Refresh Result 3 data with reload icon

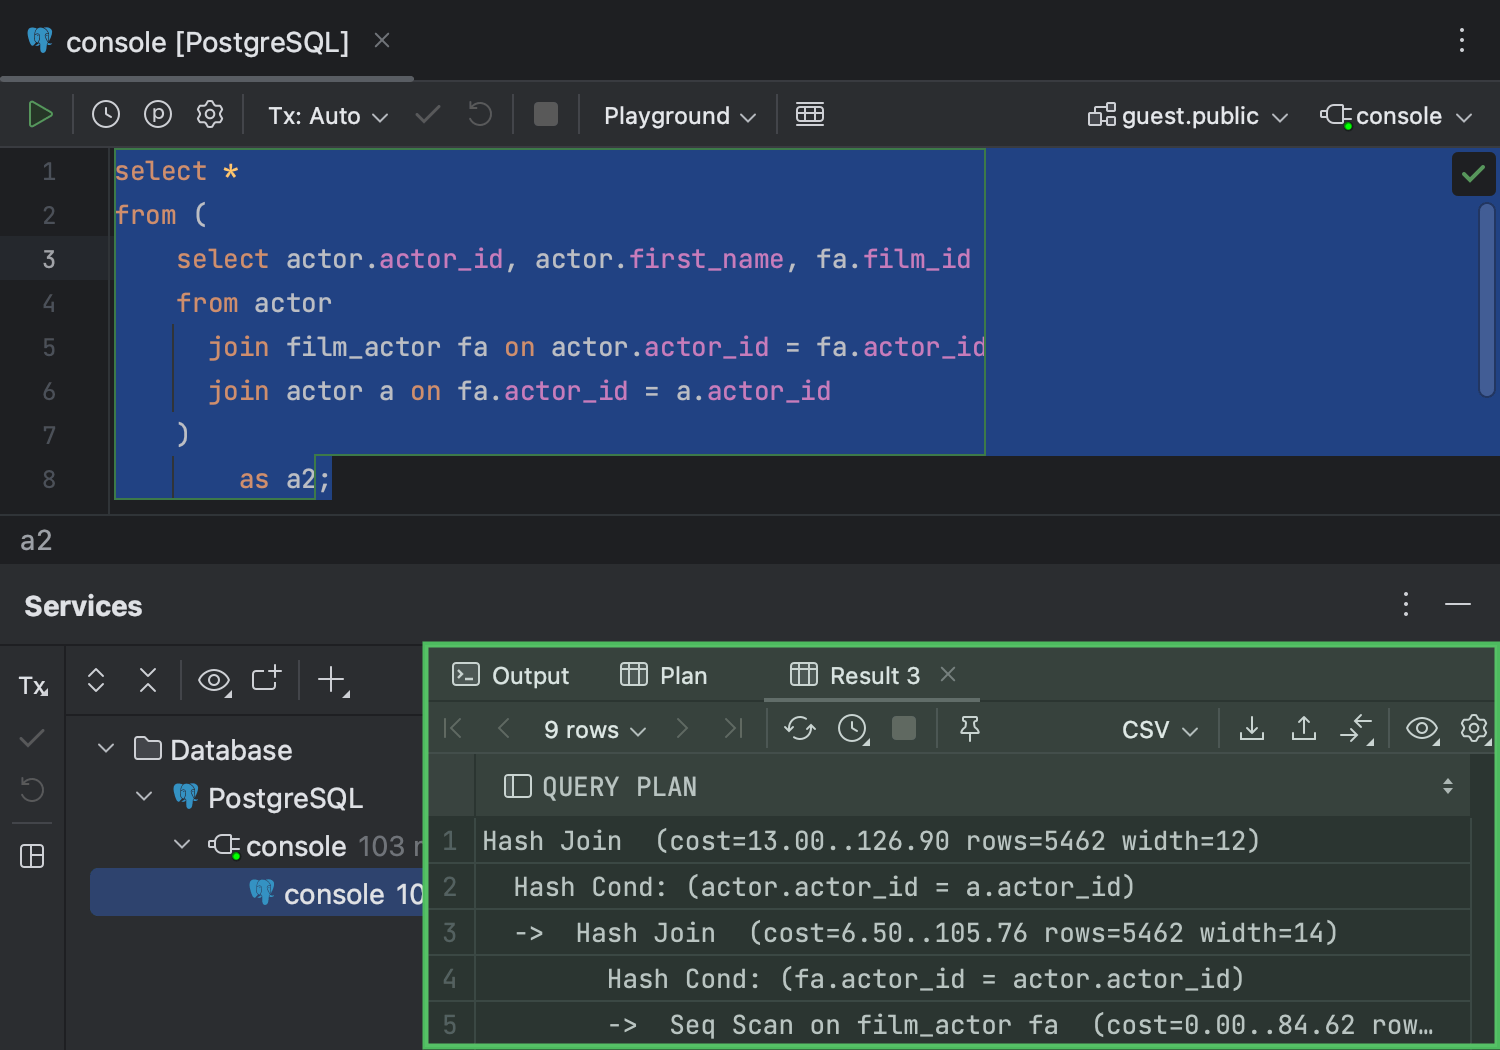799,729
